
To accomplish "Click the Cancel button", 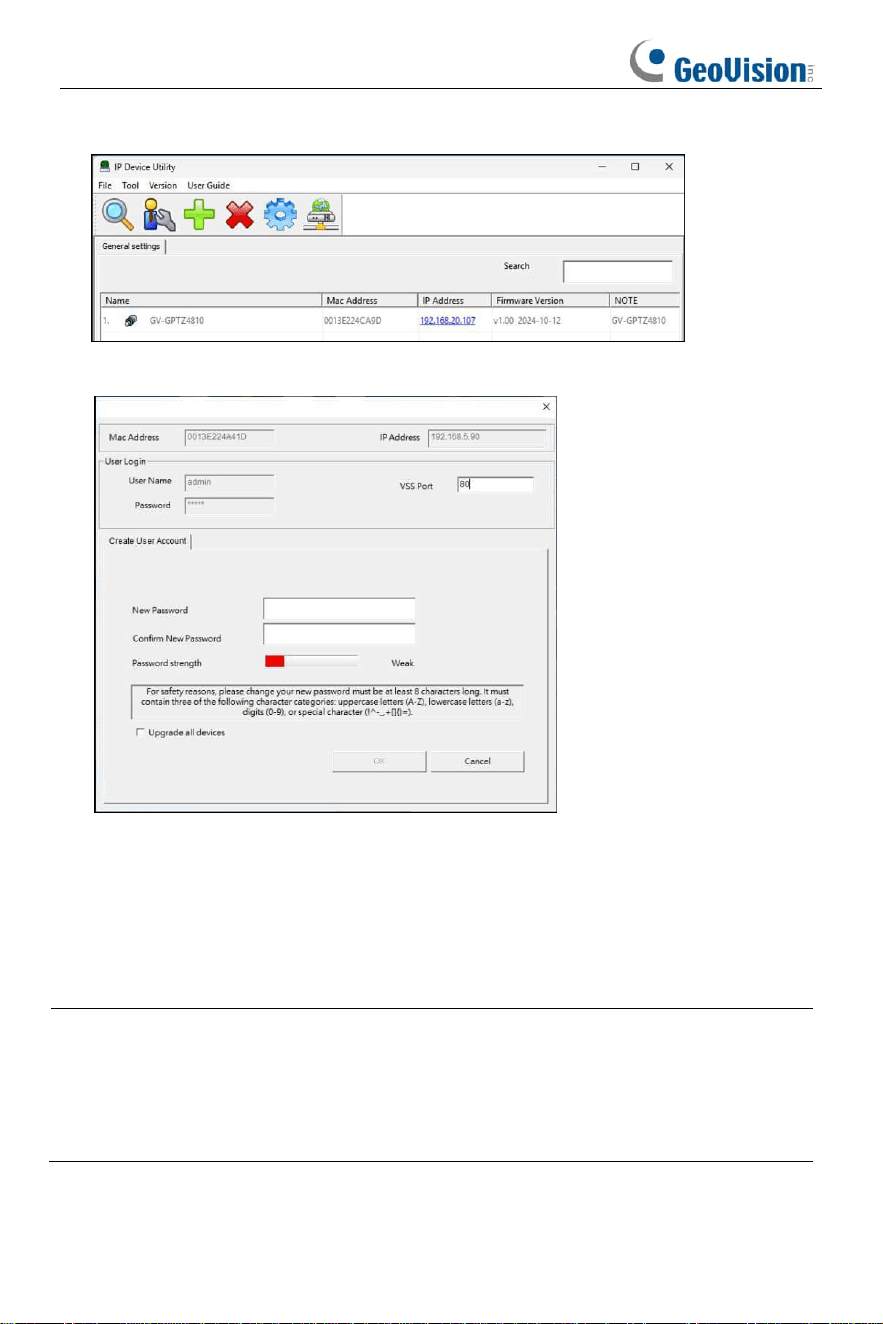I will pyautogui.click(x=477, y=761).
